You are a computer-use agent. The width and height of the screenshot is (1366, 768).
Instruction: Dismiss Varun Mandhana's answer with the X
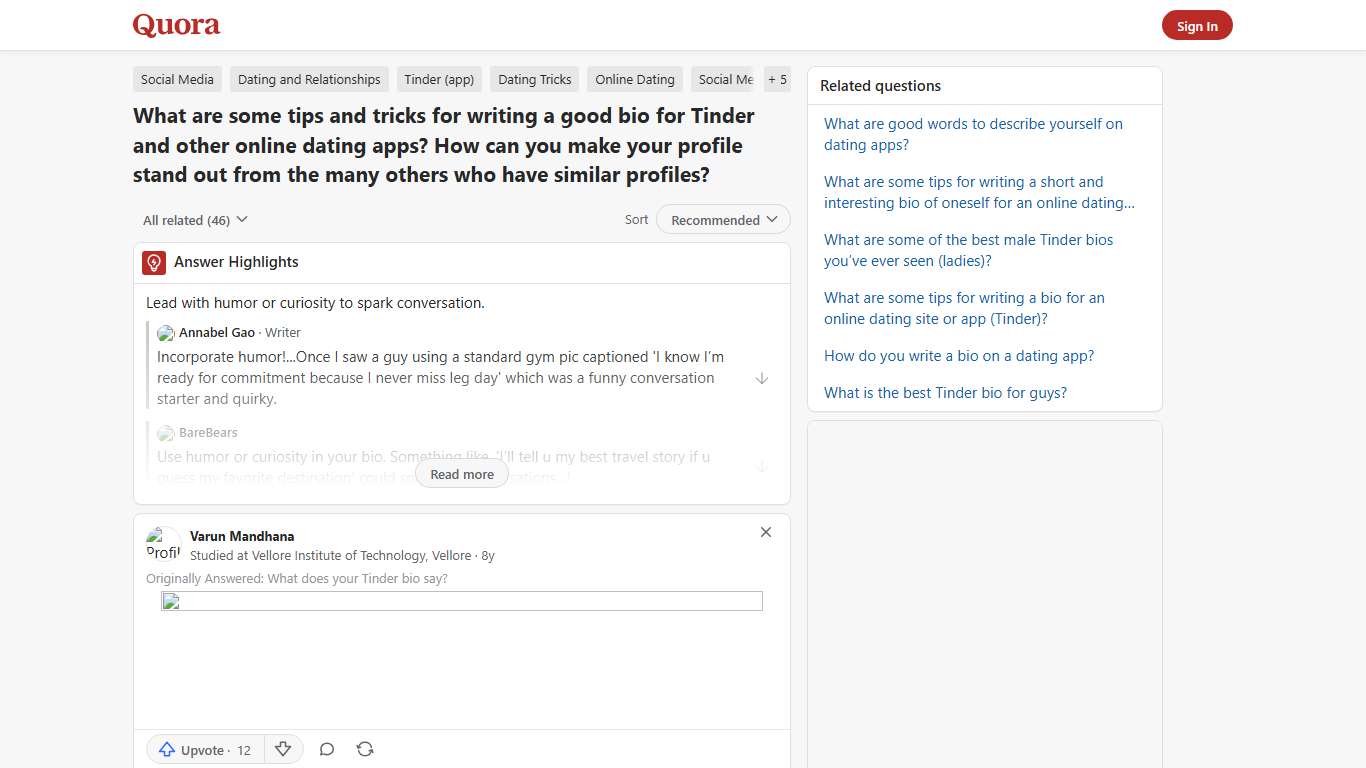click(765, 532)
